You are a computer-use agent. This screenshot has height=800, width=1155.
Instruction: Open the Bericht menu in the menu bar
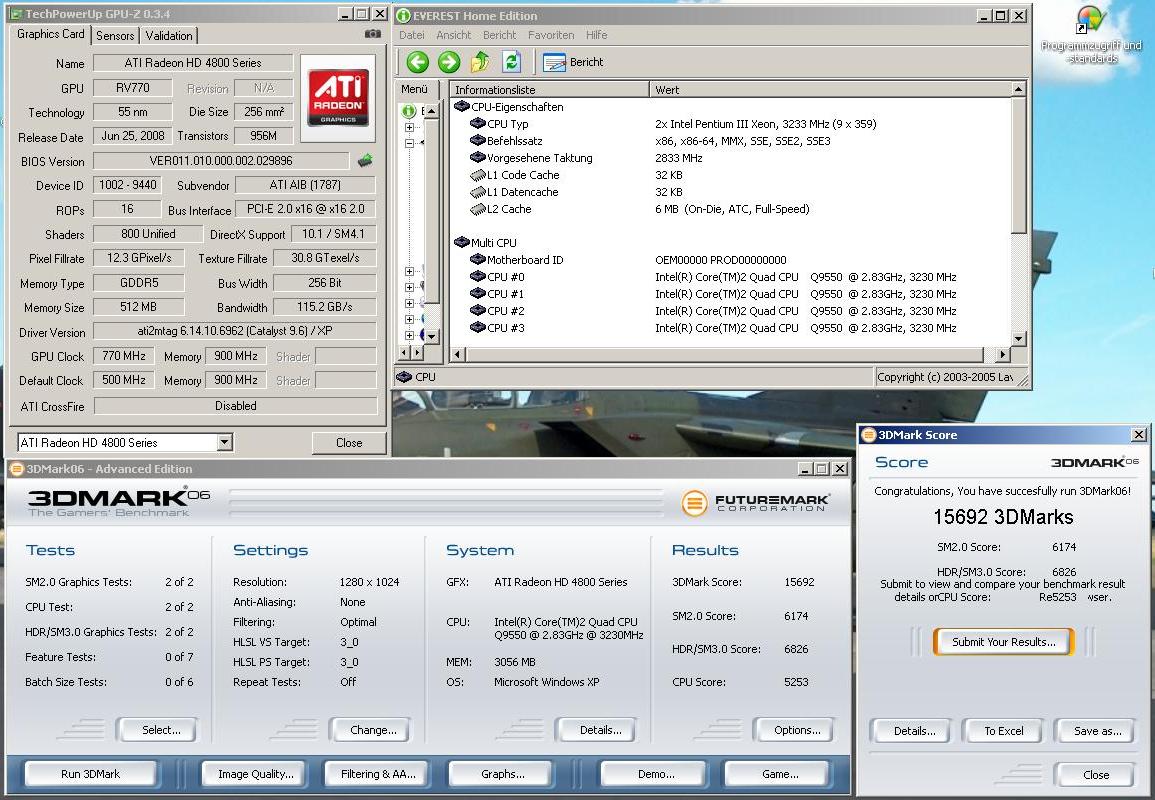point(499,35)
